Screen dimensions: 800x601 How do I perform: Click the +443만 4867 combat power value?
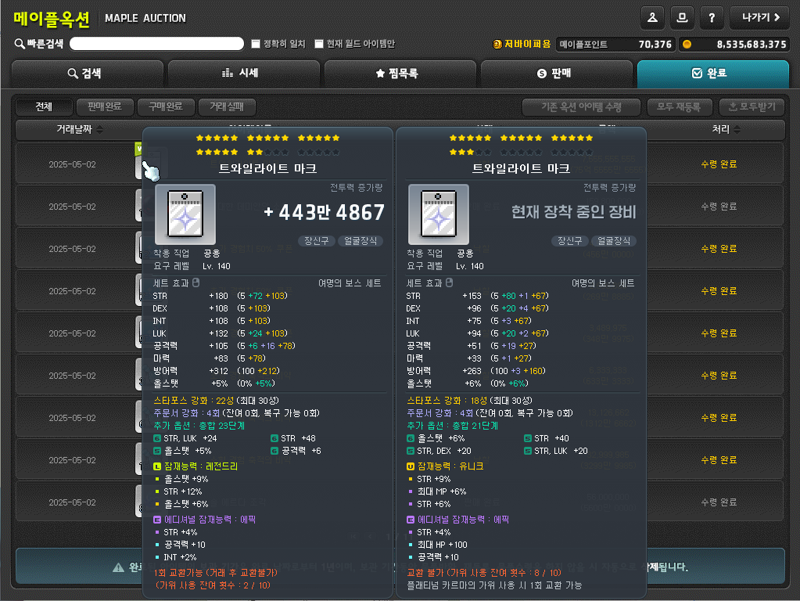click(323, 212)
